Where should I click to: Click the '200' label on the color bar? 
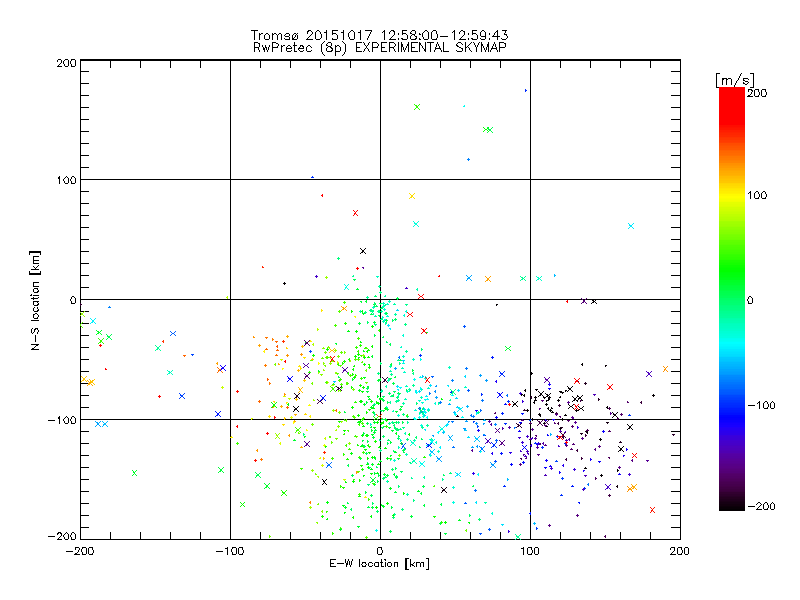(757, 93)
